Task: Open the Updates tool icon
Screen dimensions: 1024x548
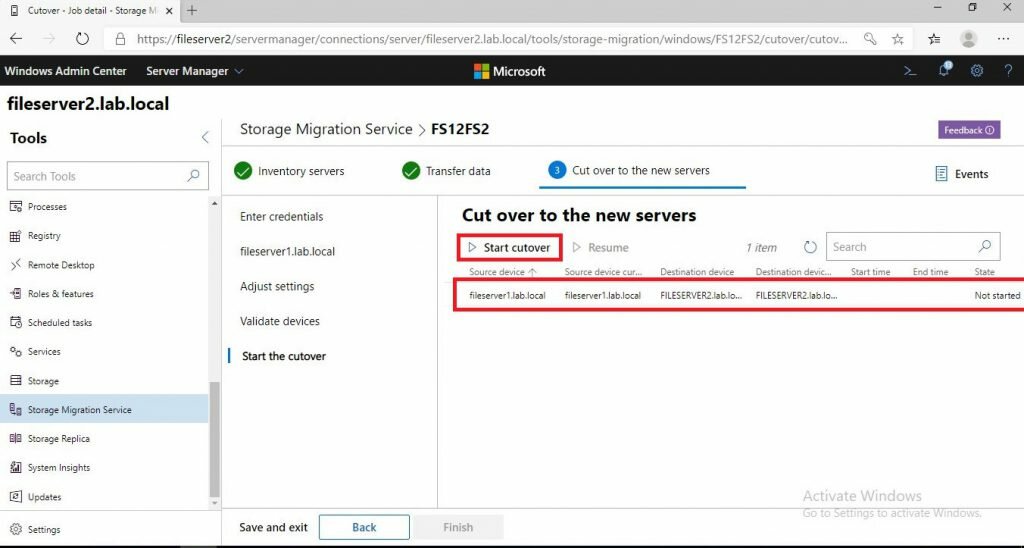Action: point(15,496)
